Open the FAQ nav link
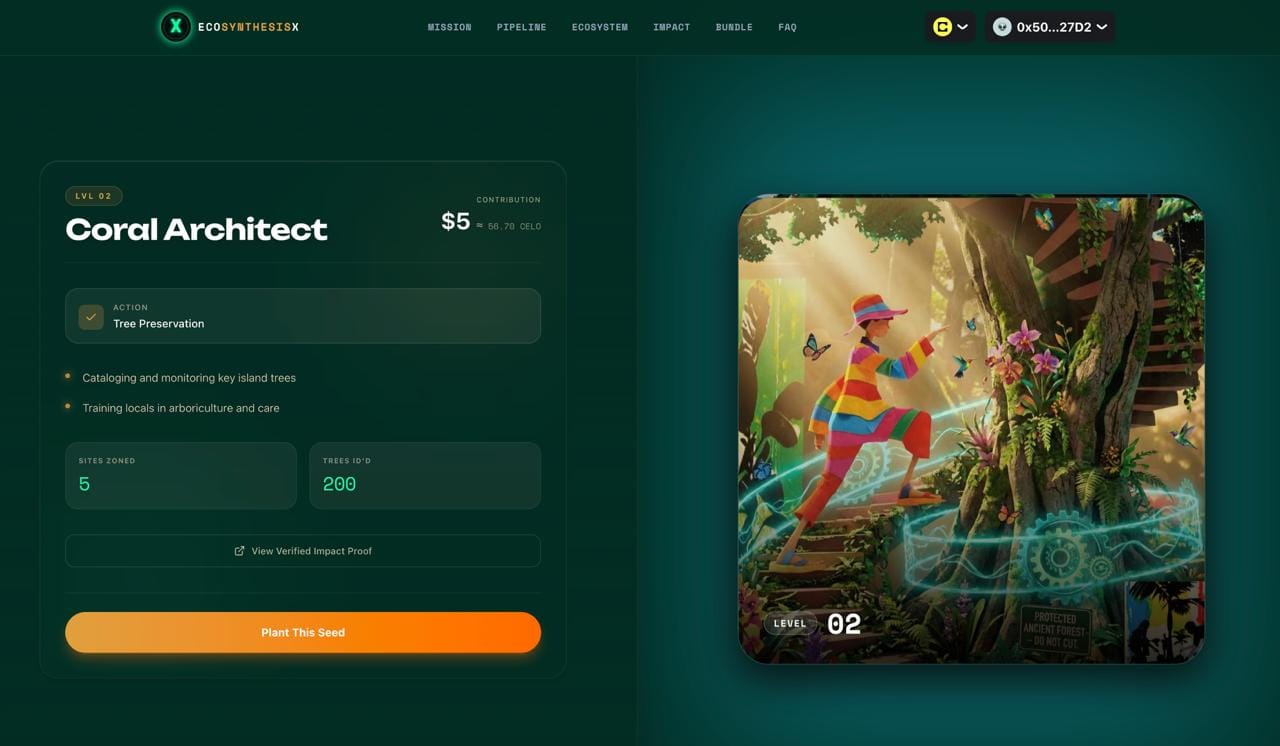Screen dimensions: 1280x746 787,27
